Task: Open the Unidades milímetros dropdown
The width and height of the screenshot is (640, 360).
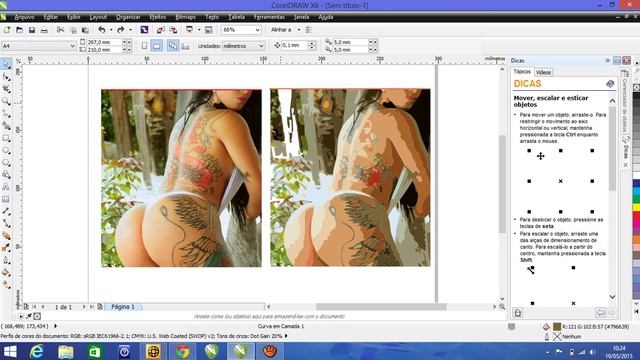Action: 244,46
